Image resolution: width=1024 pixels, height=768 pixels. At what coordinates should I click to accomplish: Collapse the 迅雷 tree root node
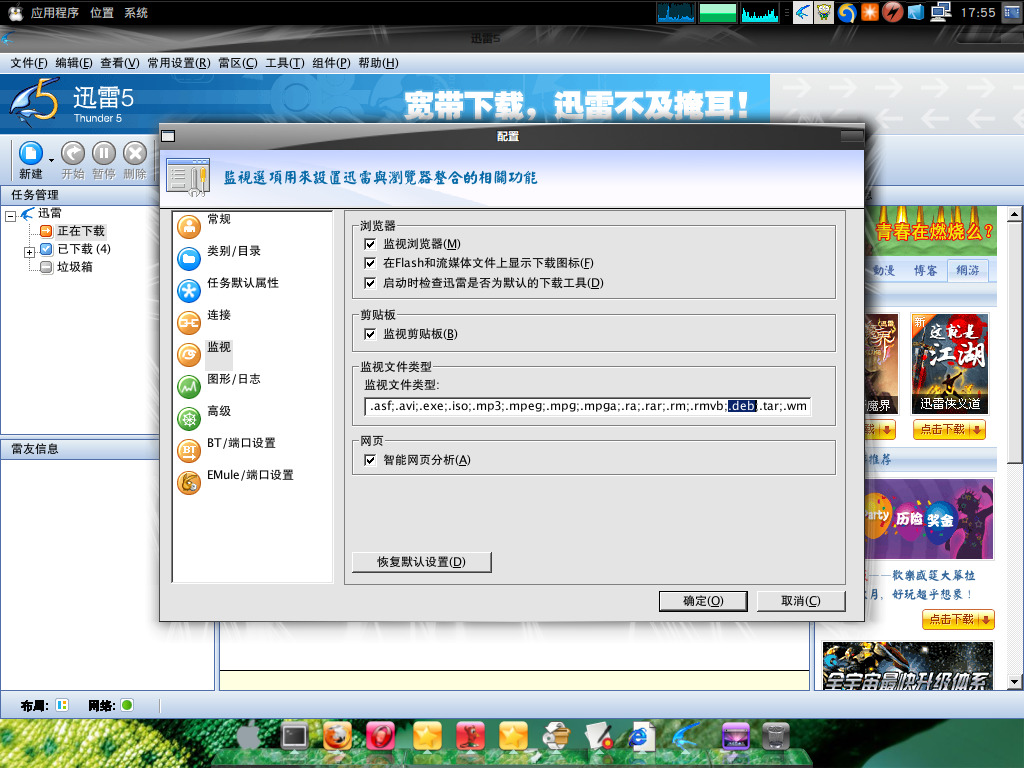[10, 216]
